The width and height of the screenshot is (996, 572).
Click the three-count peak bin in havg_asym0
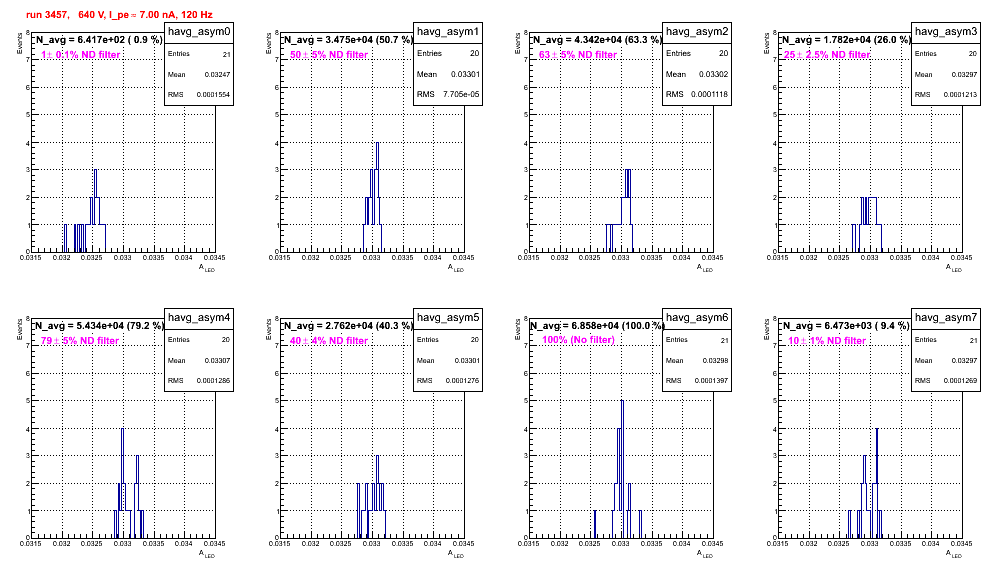(95, 210)
